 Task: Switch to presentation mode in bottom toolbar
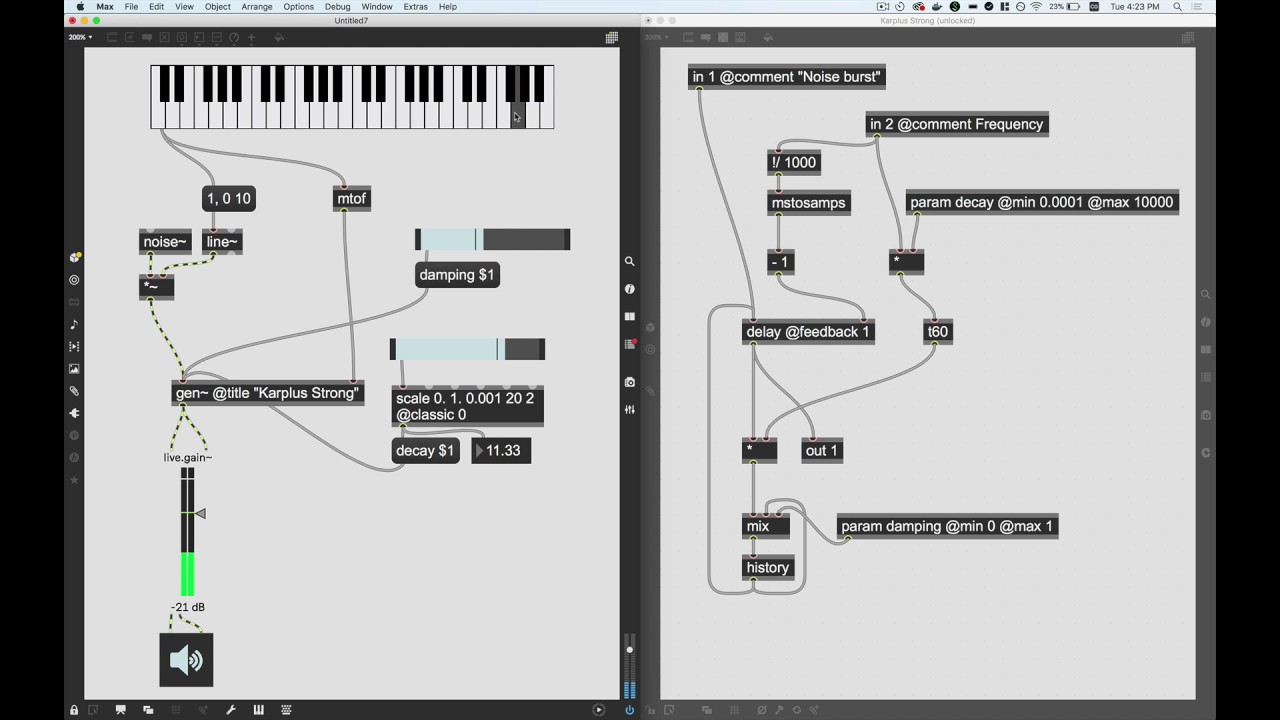click(121, 710)
